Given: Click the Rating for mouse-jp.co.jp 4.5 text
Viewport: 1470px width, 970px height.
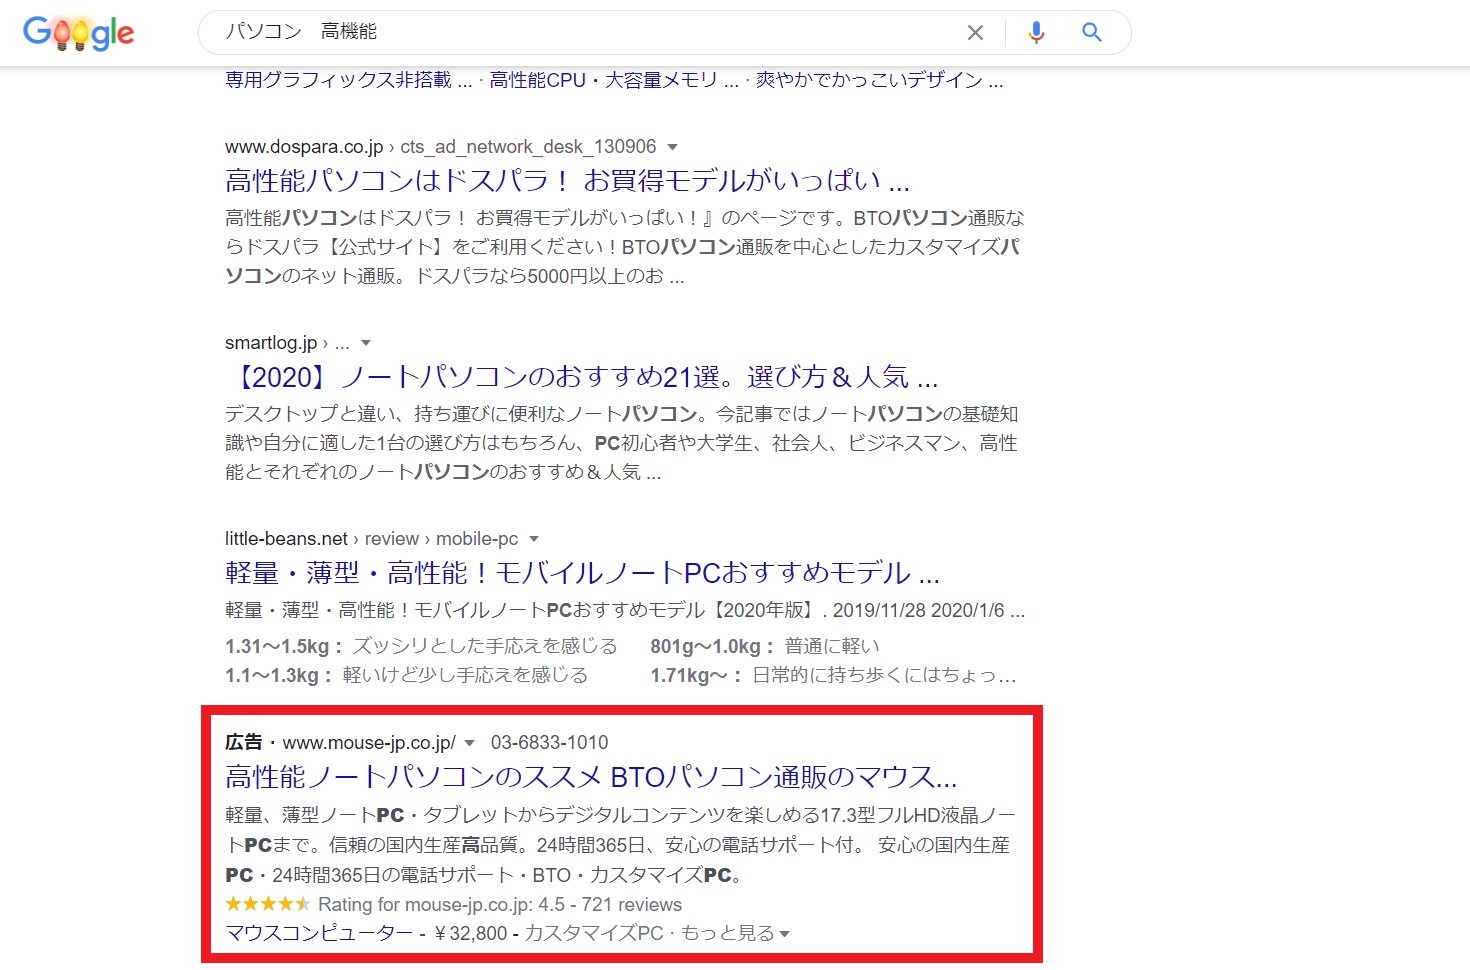Looking at the screenshot, I should (500, 904).
